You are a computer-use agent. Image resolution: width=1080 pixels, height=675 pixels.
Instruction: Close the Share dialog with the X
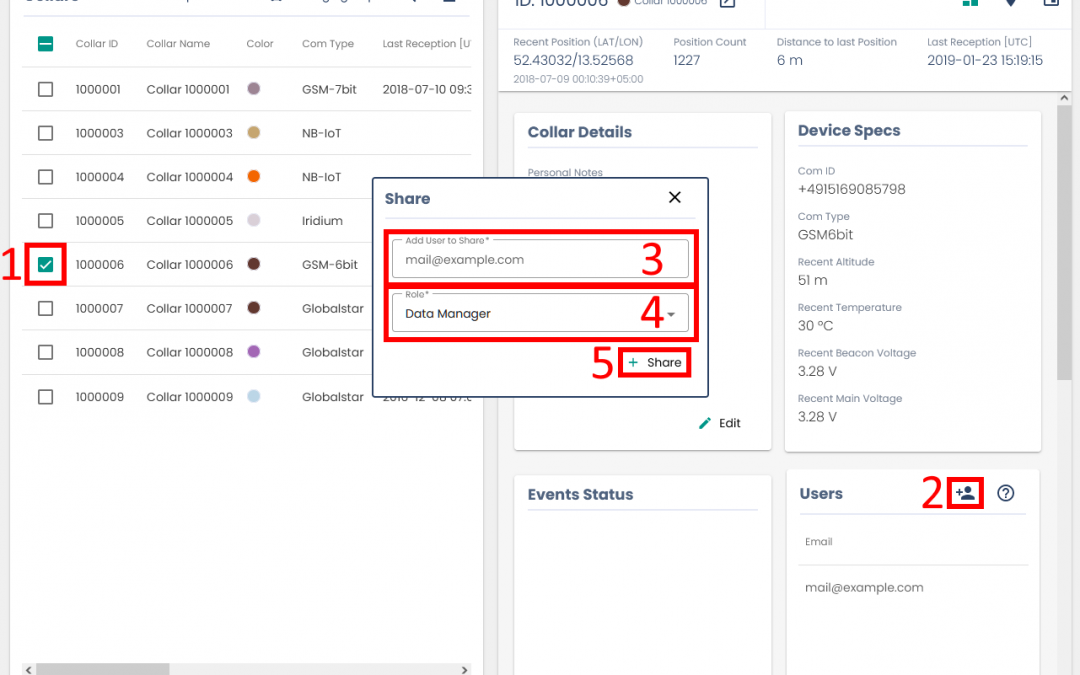[675, 198]
